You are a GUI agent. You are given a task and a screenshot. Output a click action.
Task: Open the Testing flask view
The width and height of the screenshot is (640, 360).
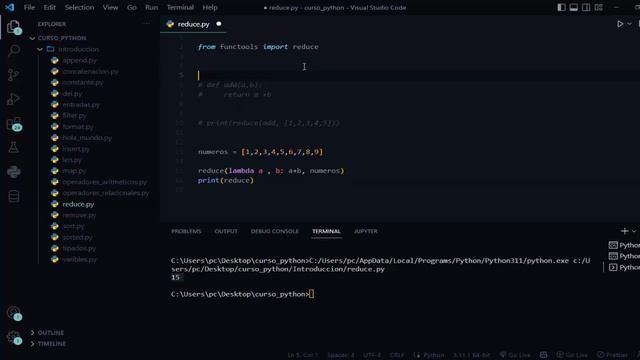click(13, 147)
